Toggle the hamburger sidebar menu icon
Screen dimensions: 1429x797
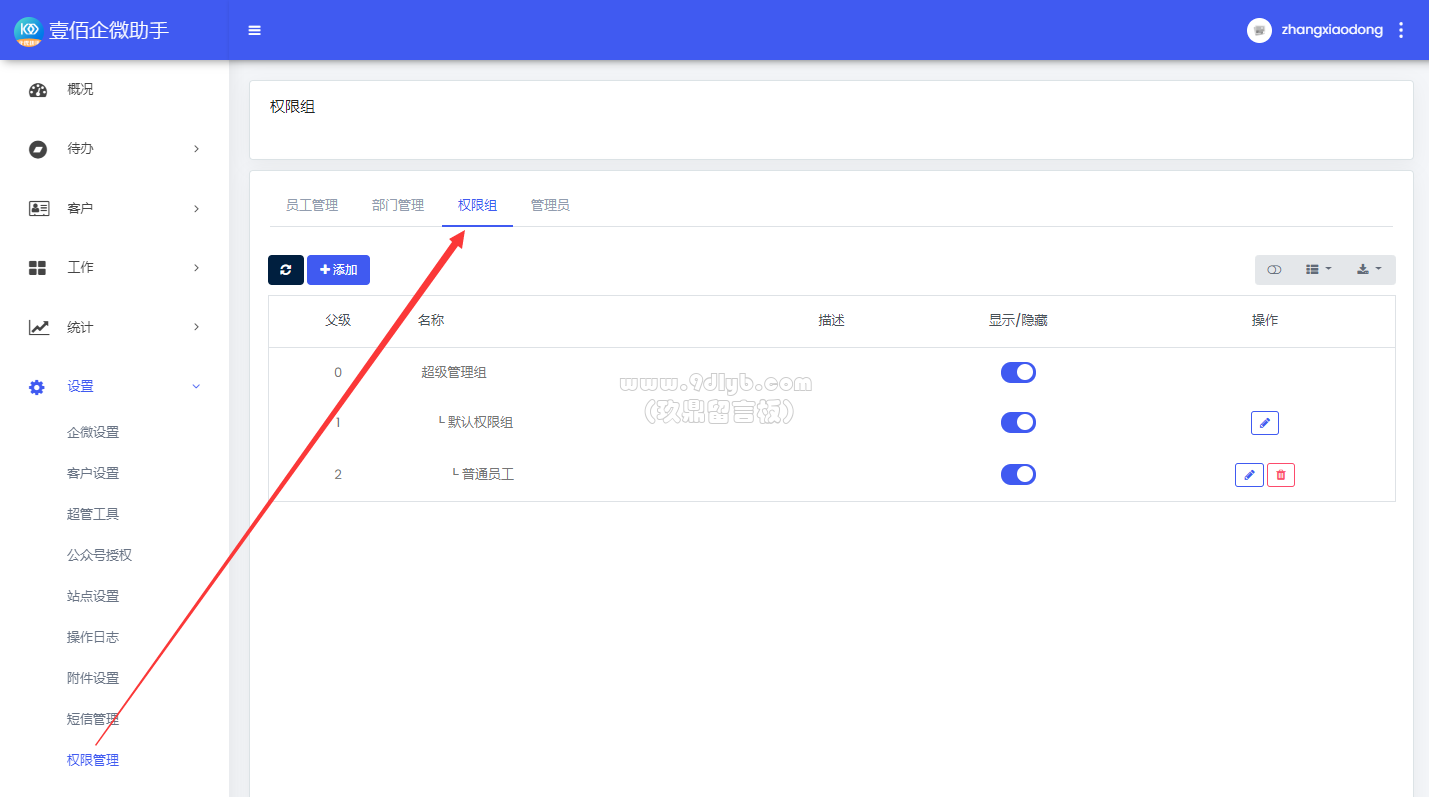coord(255,30)
